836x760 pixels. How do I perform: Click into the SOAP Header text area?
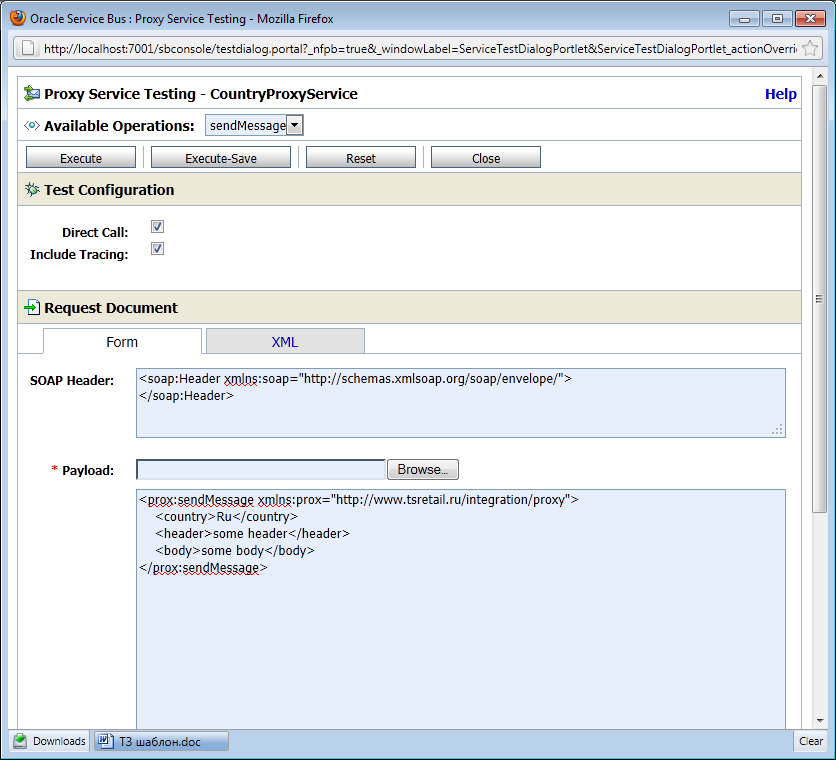pyautogui.click(x=461, y=403)
